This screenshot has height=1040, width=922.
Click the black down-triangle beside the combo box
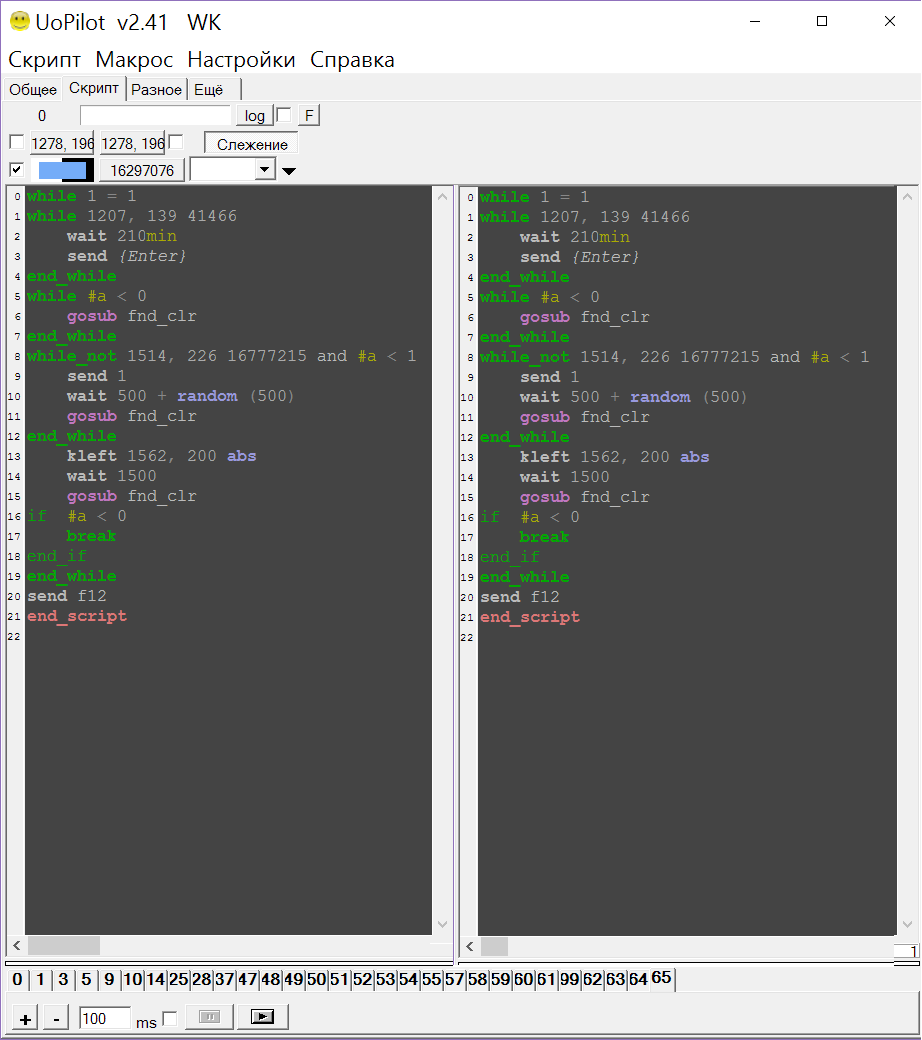289,171
